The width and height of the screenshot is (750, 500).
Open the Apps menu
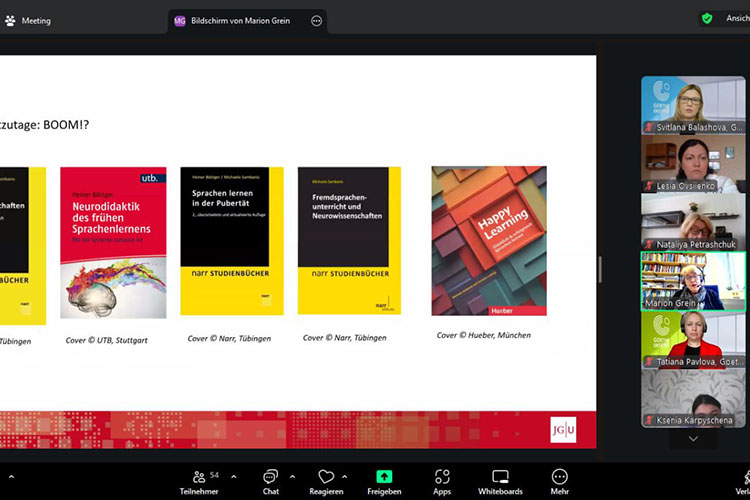tap(442, 480)
